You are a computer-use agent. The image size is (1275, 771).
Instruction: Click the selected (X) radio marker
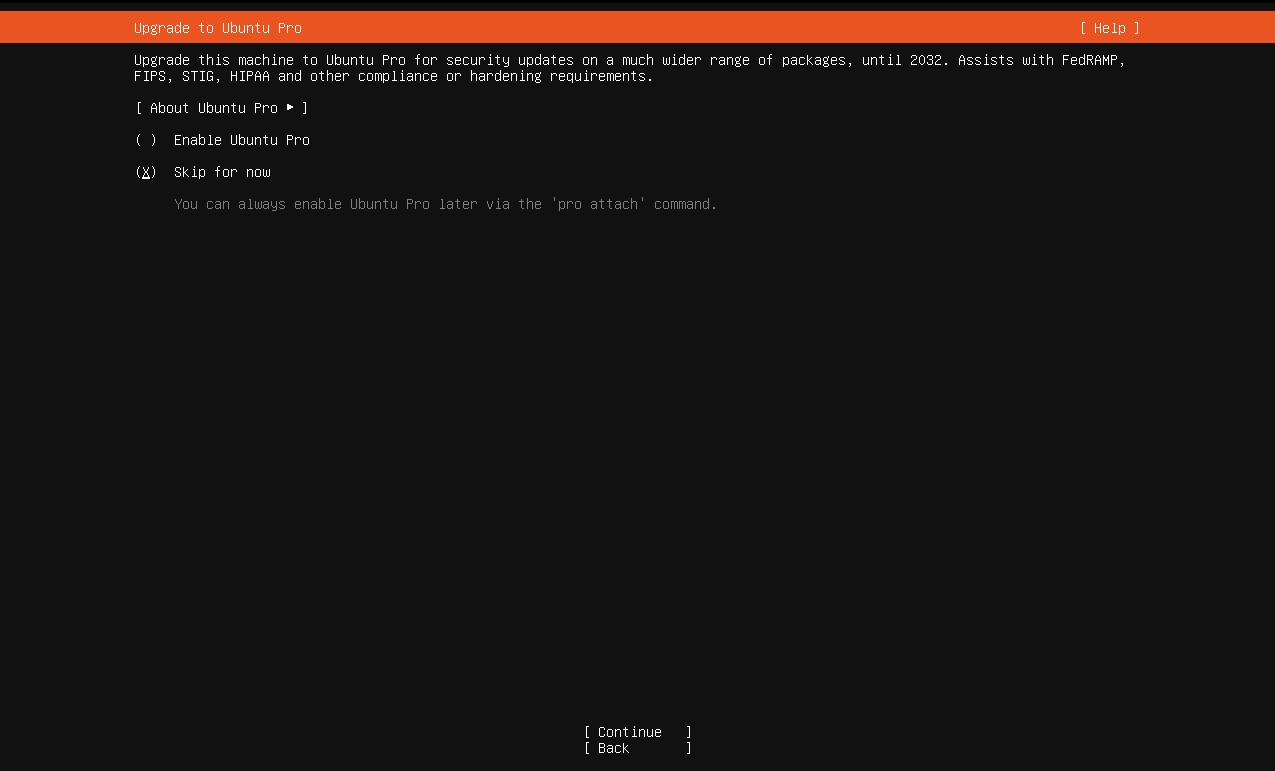click(145, 171)
